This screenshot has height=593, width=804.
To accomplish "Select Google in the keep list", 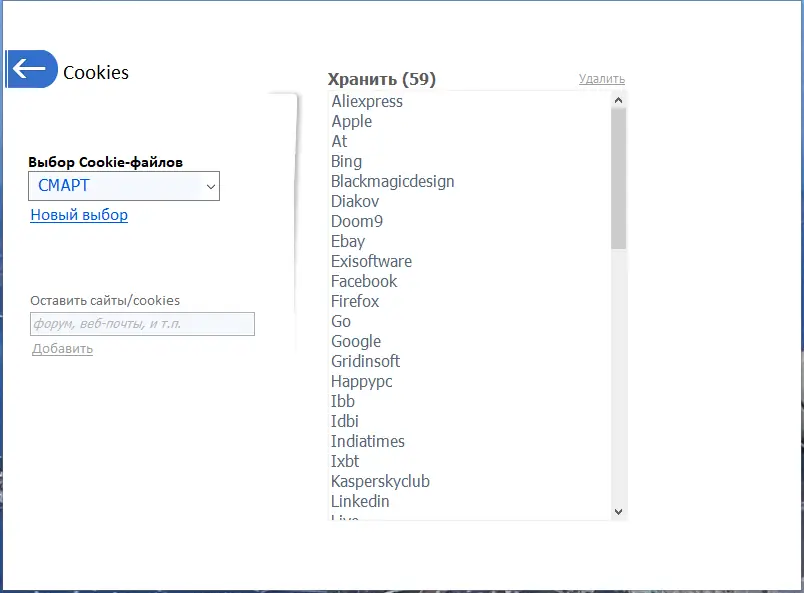I will pyautogui.click(x=356, y=342).
